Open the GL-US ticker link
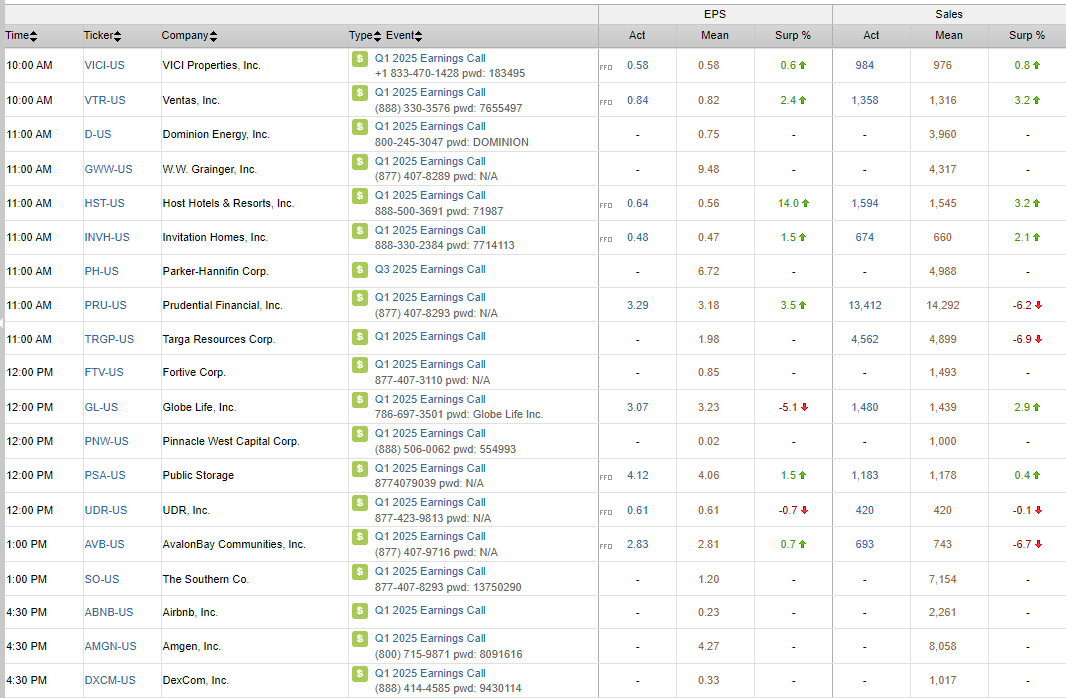The width and height of the screenshot is (1066, 698). [101, 407]
